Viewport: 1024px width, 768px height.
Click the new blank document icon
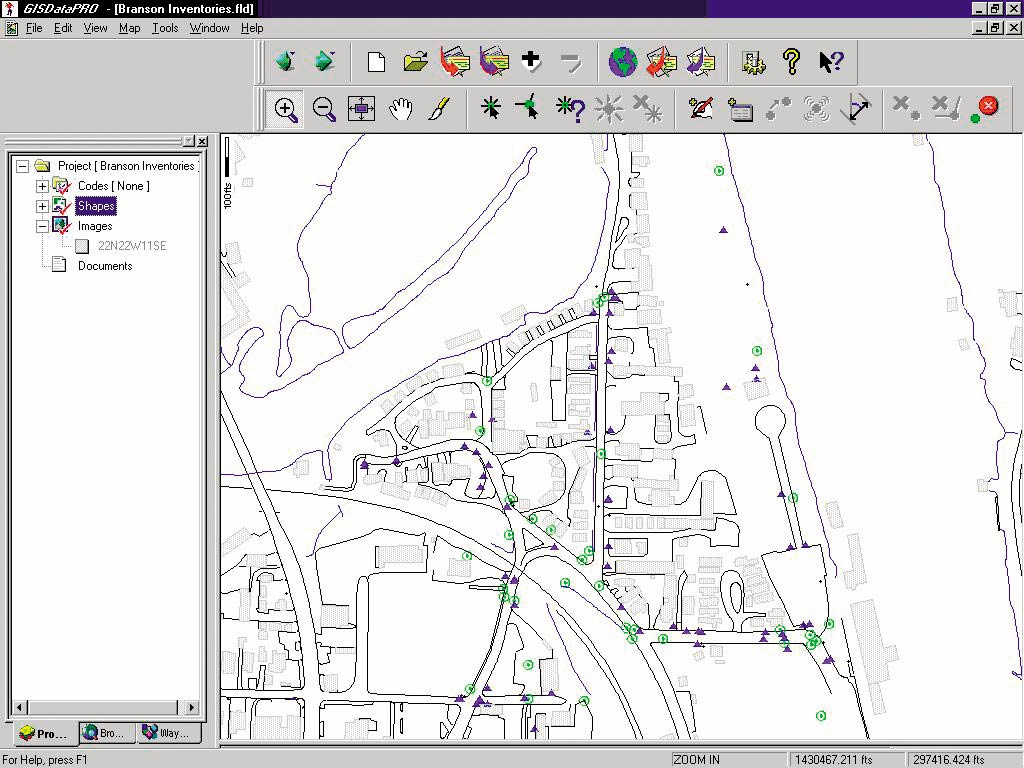pos(377,62)
